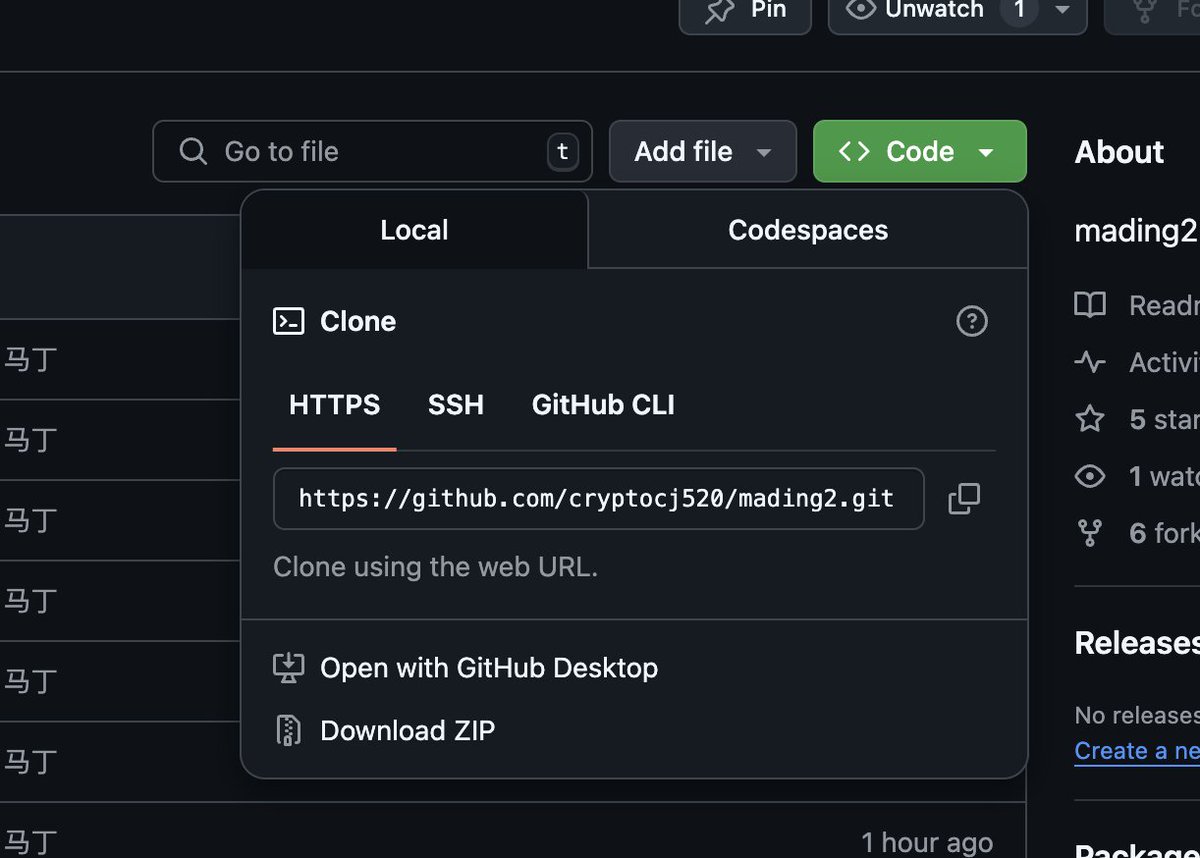
Task: Focus the Go to file search field
Action: [372, 151]
